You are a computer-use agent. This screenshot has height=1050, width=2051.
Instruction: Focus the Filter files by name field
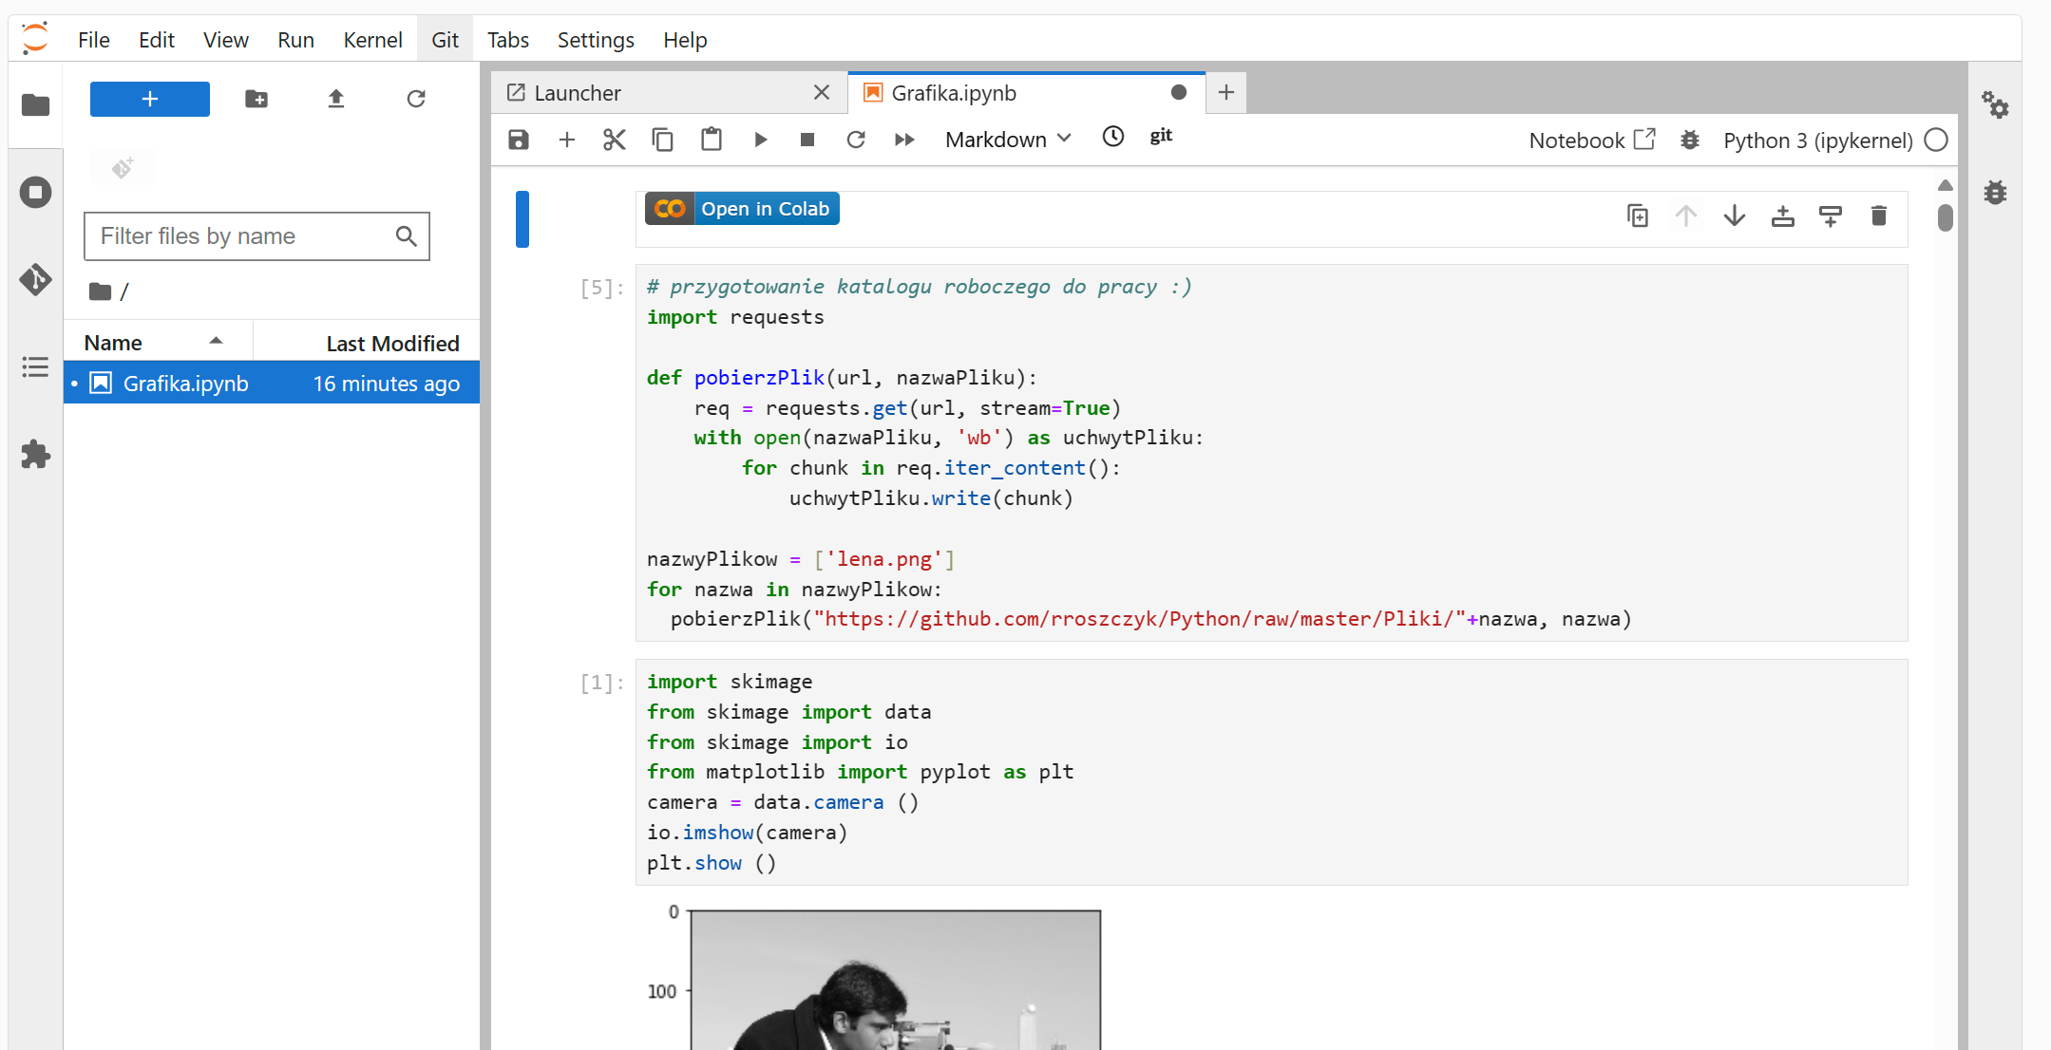(x=257, y=236)
